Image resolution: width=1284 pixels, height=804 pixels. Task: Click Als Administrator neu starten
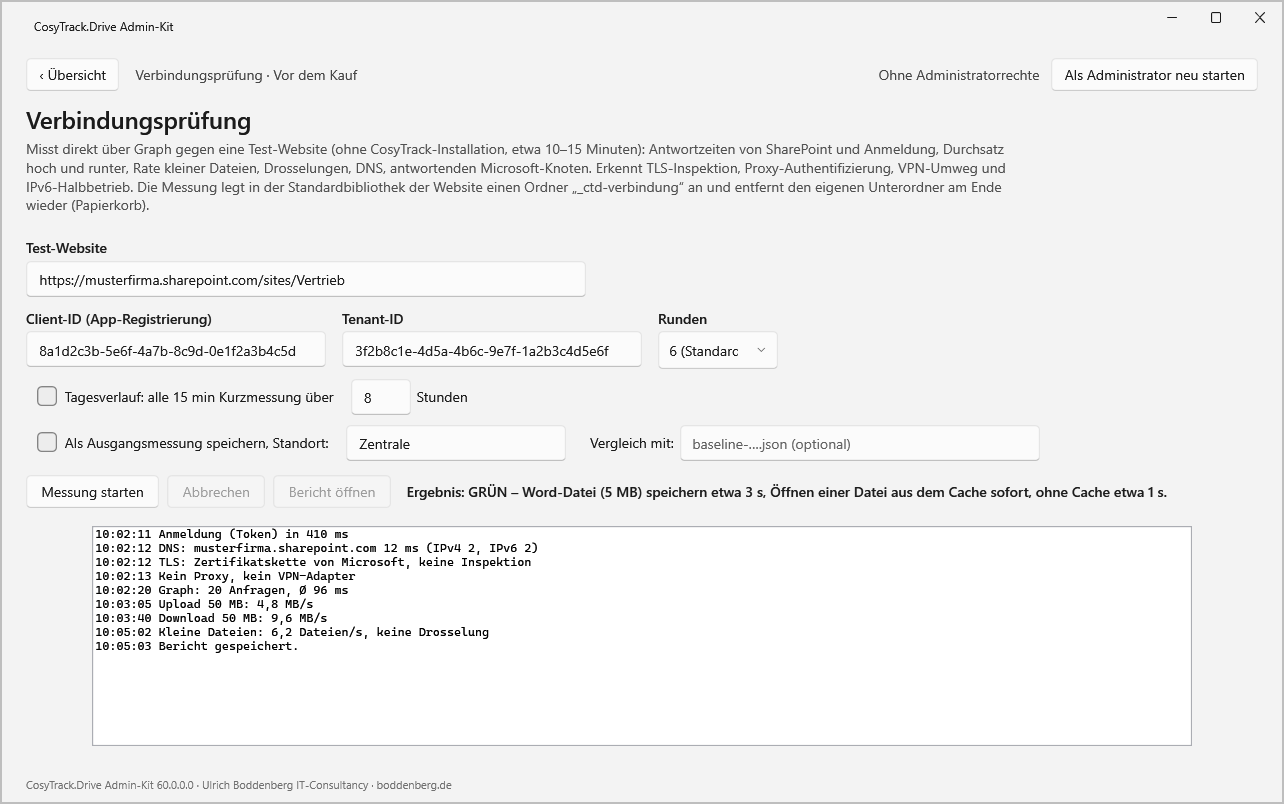(x=1154, y=75)
